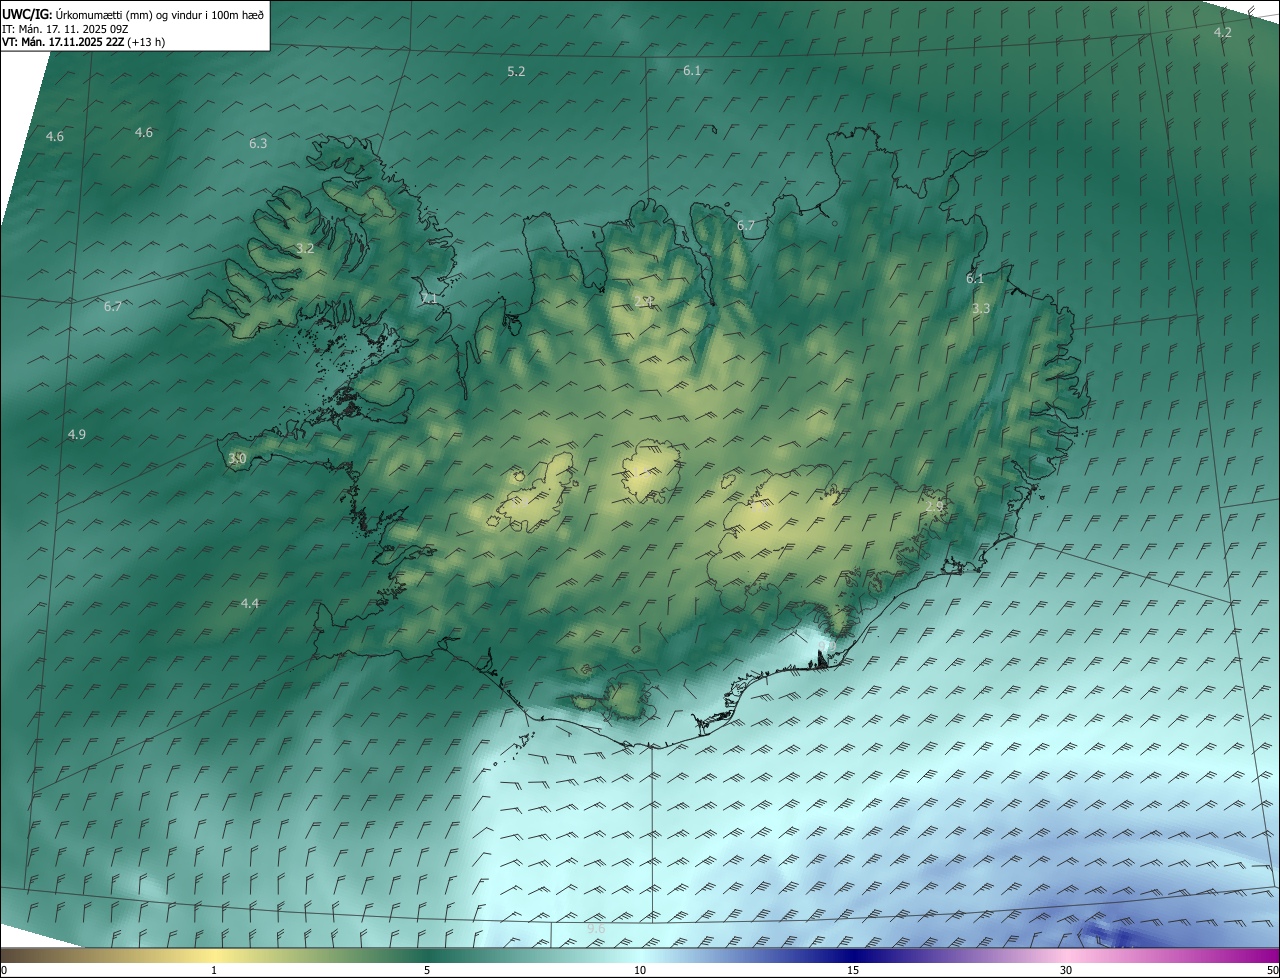Click the 9.6 value south of Iceland

tap(596, 929)
